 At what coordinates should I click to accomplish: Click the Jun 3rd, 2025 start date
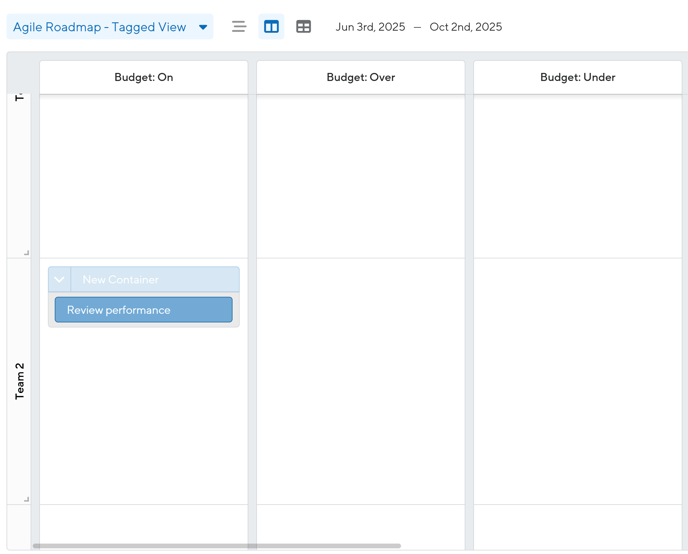370,27
